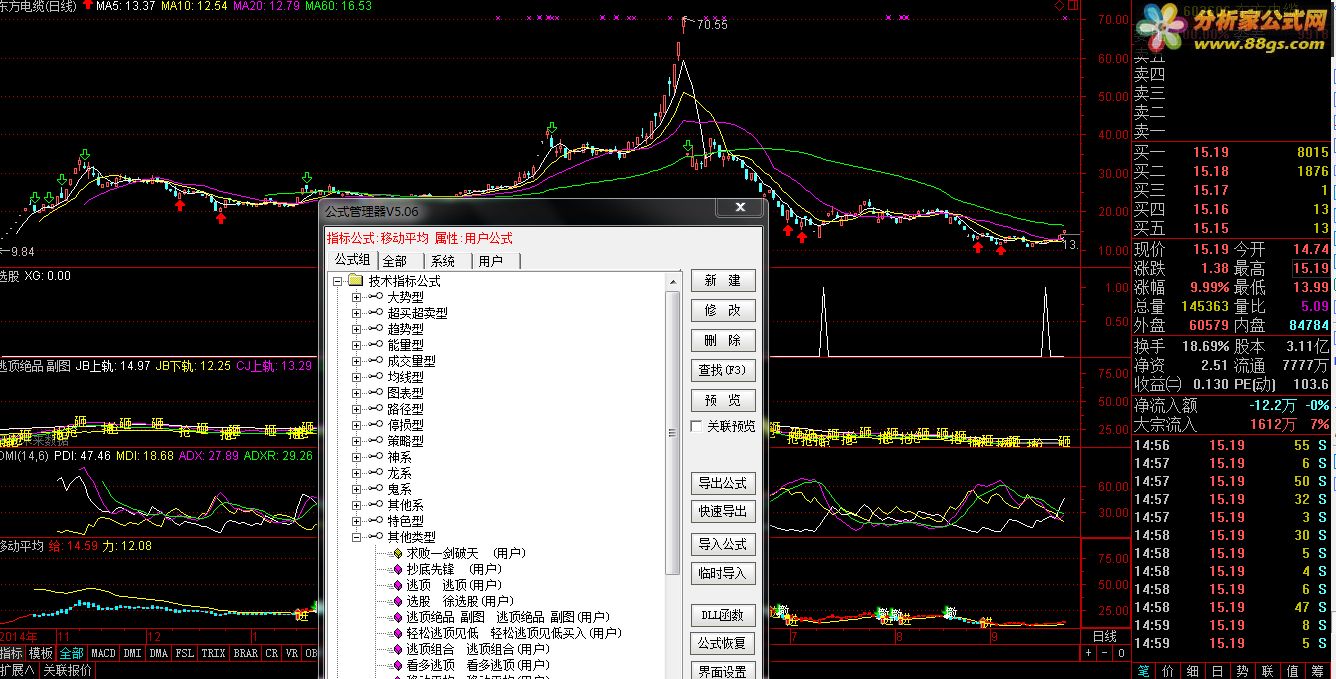Select the MACD indicator tab

click(103, 653)
